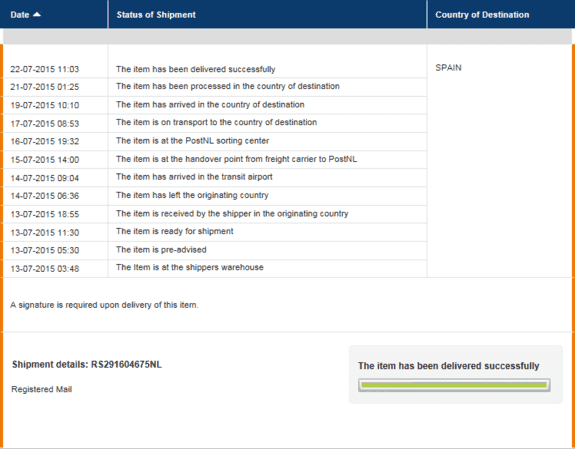Viewport: 575px width, 449px height.
Task: Click date 13-07-2015 03:48
Action: pyautogui.click(x=44, y=269)
